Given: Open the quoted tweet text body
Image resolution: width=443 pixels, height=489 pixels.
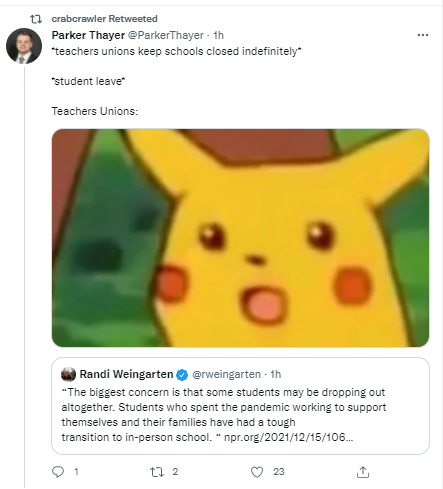Looking at the screenshot, I should point(224,415).
